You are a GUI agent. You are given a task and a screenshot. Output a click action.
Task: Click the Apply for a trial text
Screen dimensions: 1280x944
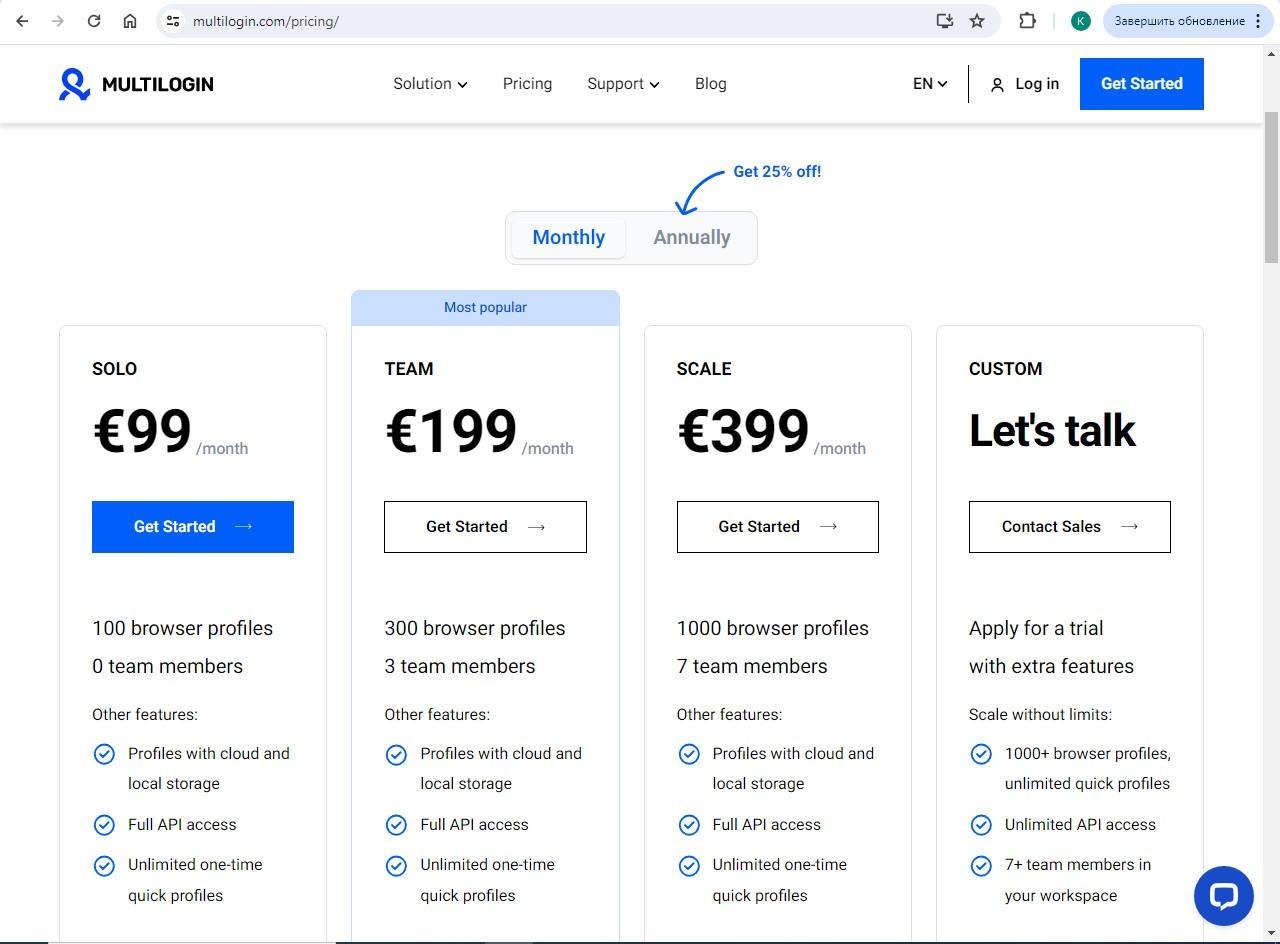(x=1036, y=629)
